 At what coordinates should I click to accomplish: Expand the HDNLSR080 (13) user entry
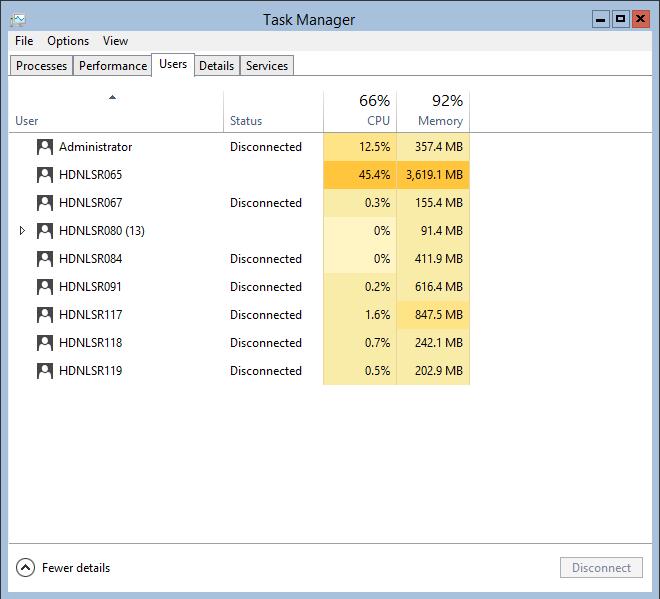[23, 231]
